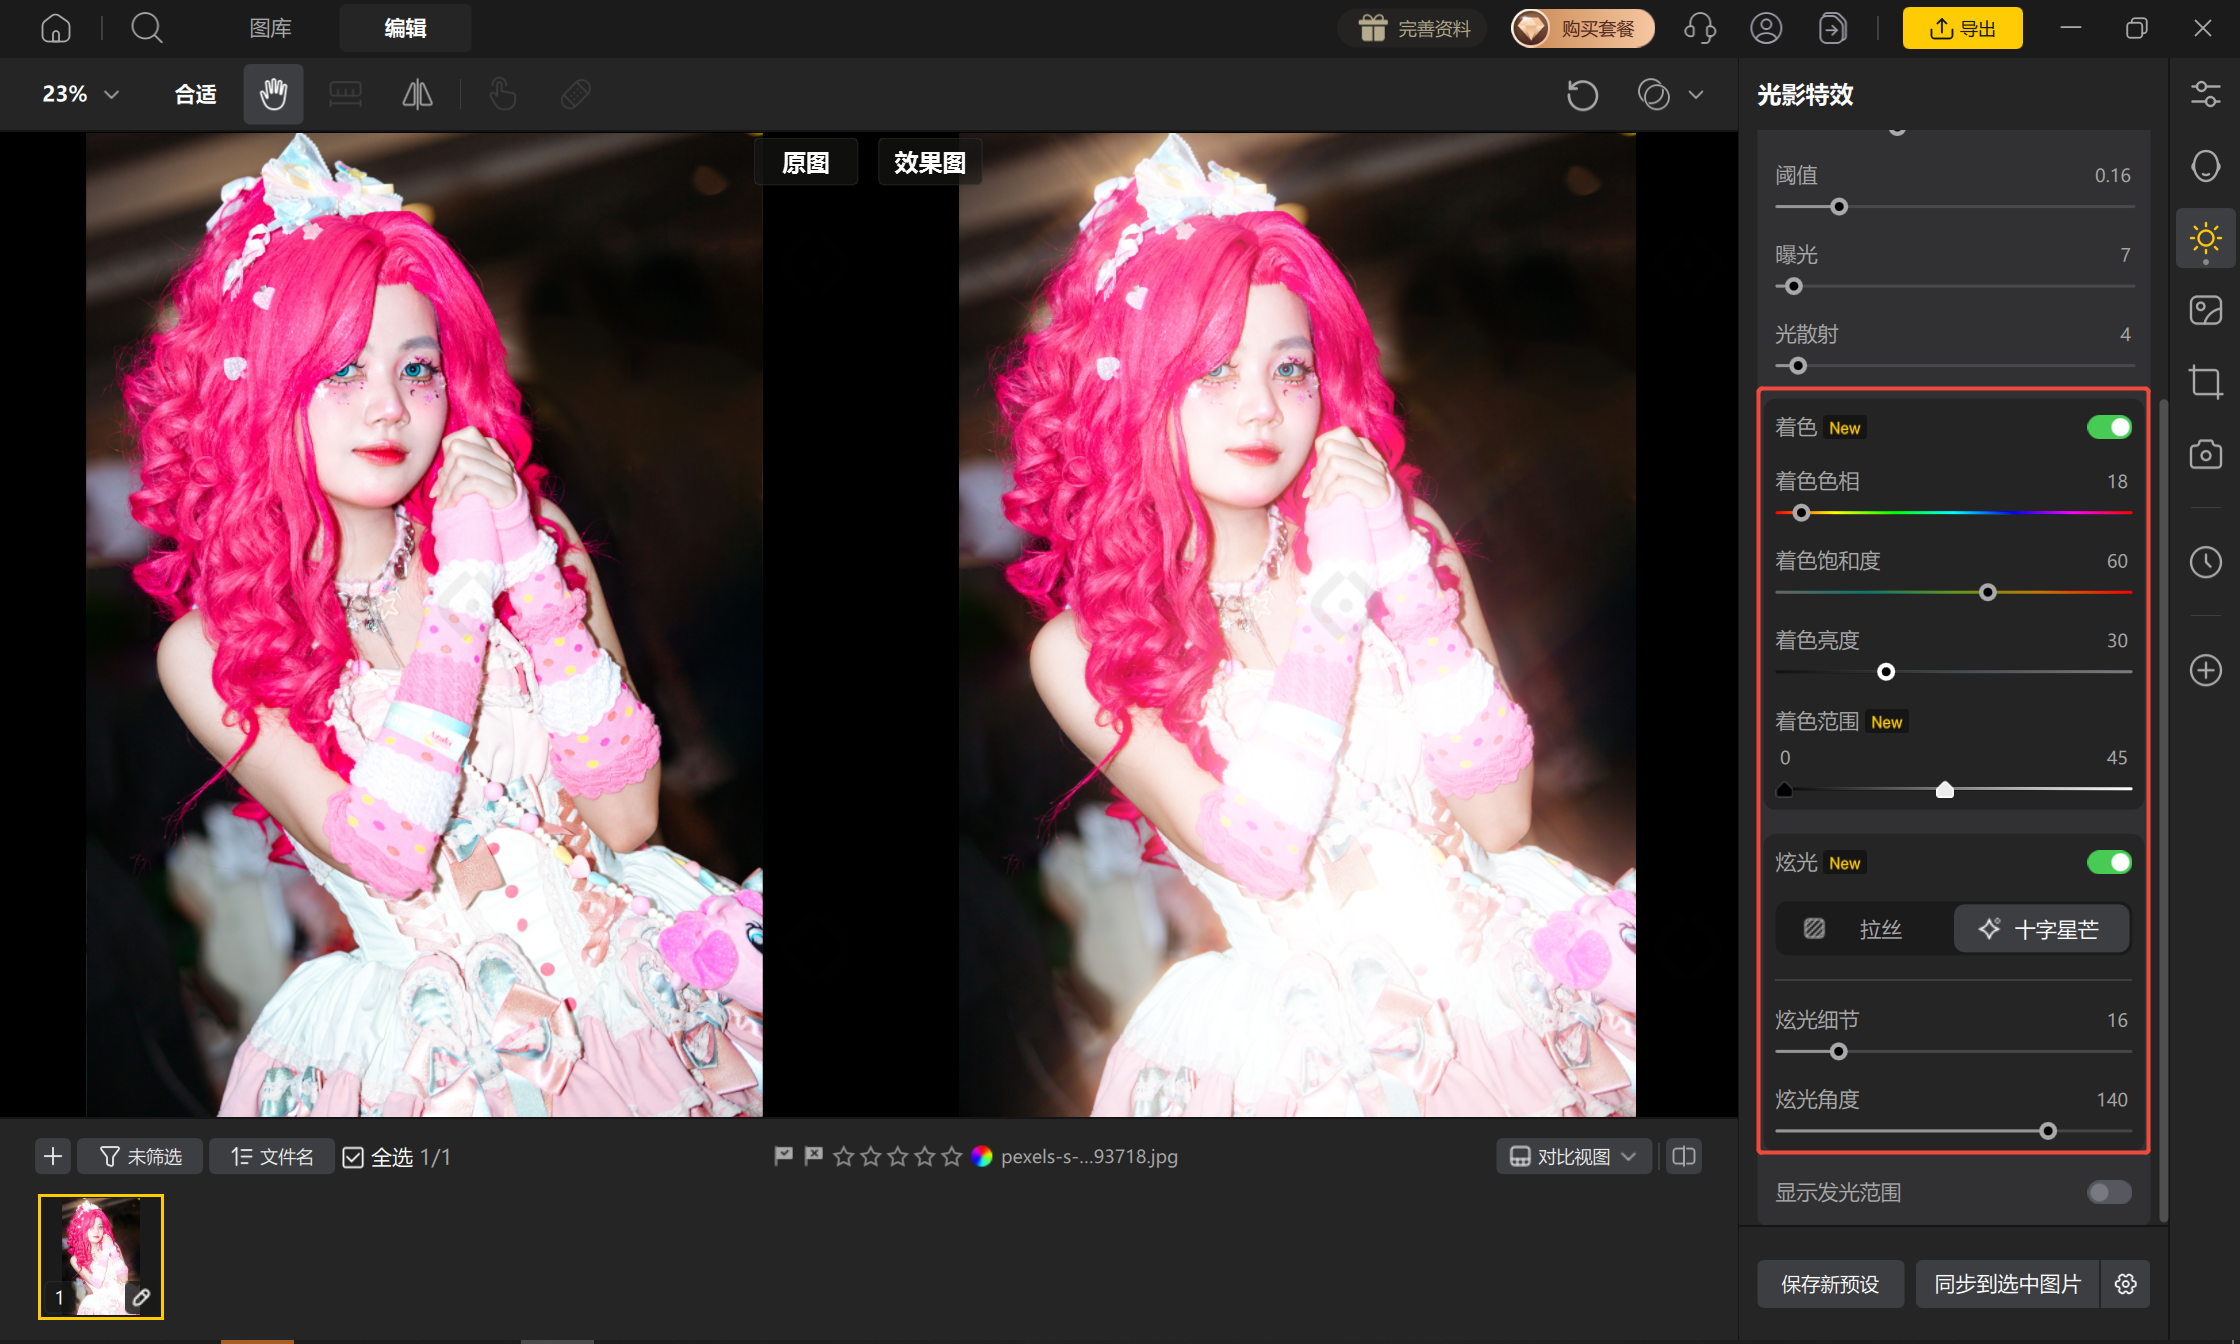Open the crop tool in sidebar
The width and height of the screenshot is (2240, 1344).
(2205, 382)
